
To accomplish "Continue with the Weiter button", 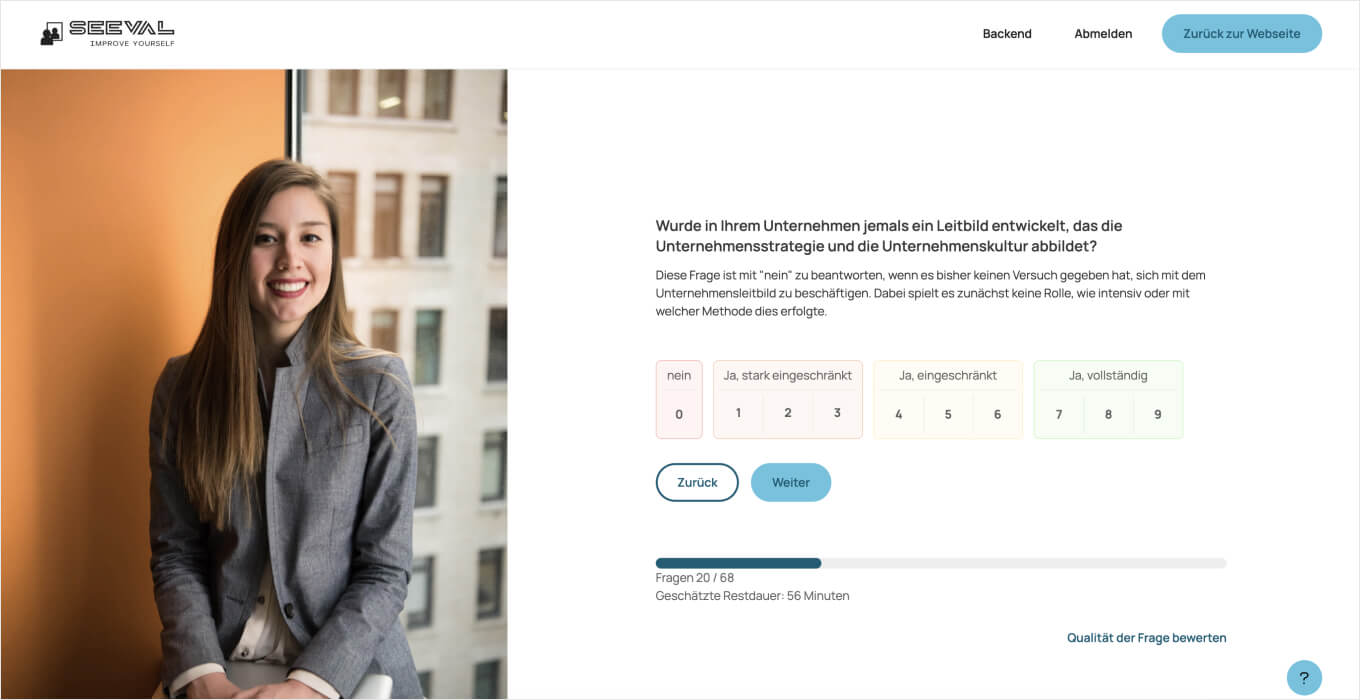I will click(791, 482).
